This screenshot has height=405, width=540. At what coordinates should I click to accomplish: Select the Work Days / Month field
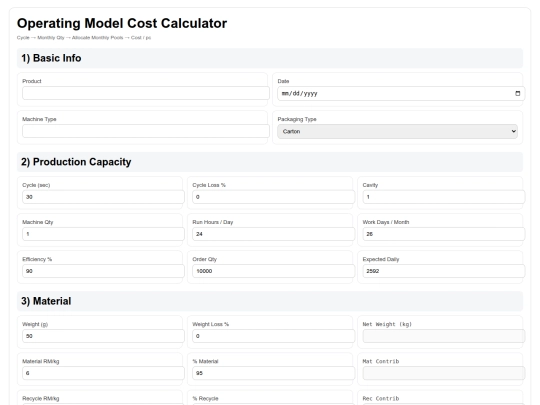point(444,234)
